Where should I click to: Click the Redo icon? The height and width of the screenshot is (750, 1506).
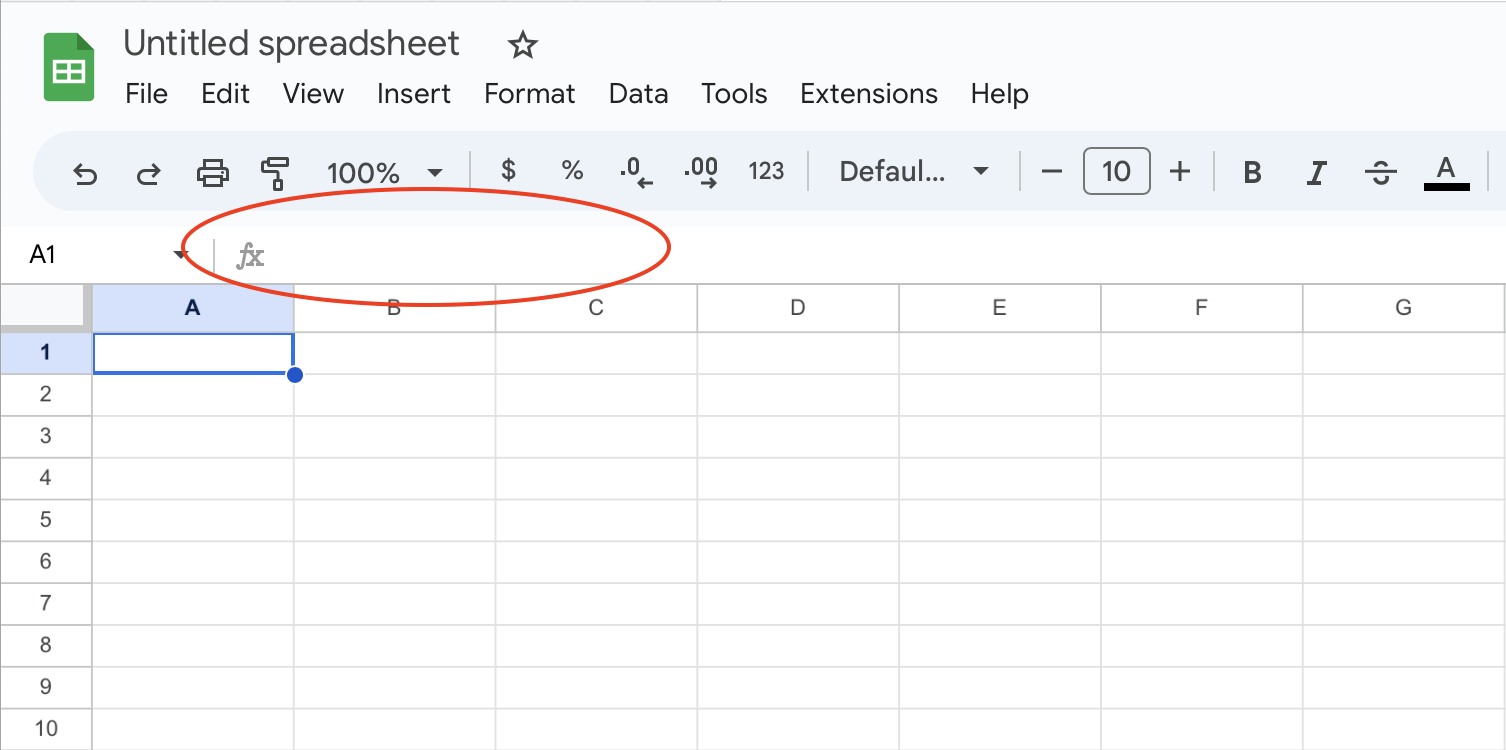click(148, 172)
